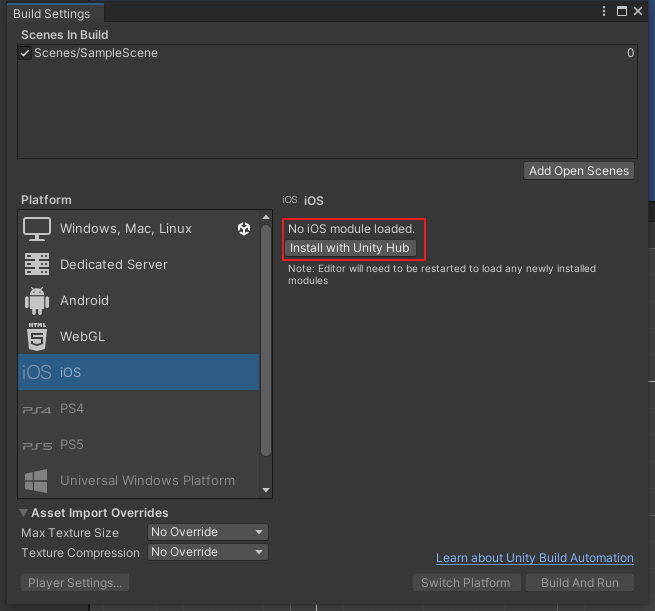Select the PS4 platform
The width and height of the screenshot is (655, 611).
click(x=138, y=408)
